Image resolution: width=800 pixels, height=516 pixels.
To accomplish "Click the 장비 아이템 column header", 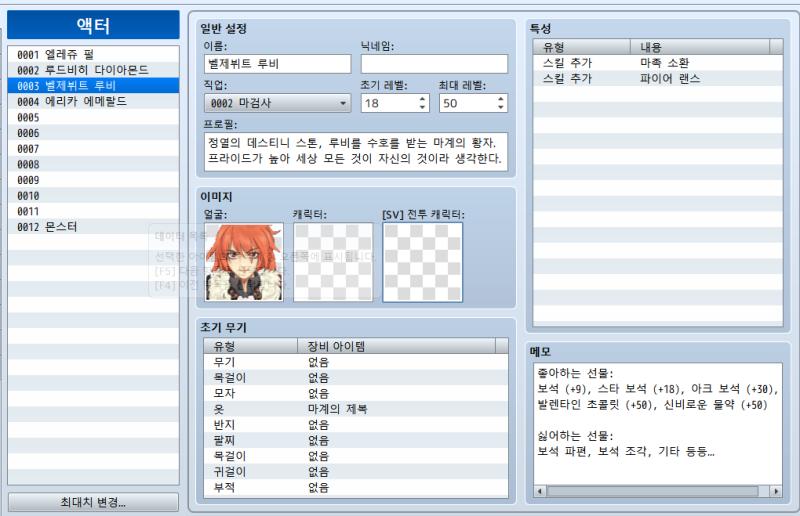I will click(x=396, y=346).
